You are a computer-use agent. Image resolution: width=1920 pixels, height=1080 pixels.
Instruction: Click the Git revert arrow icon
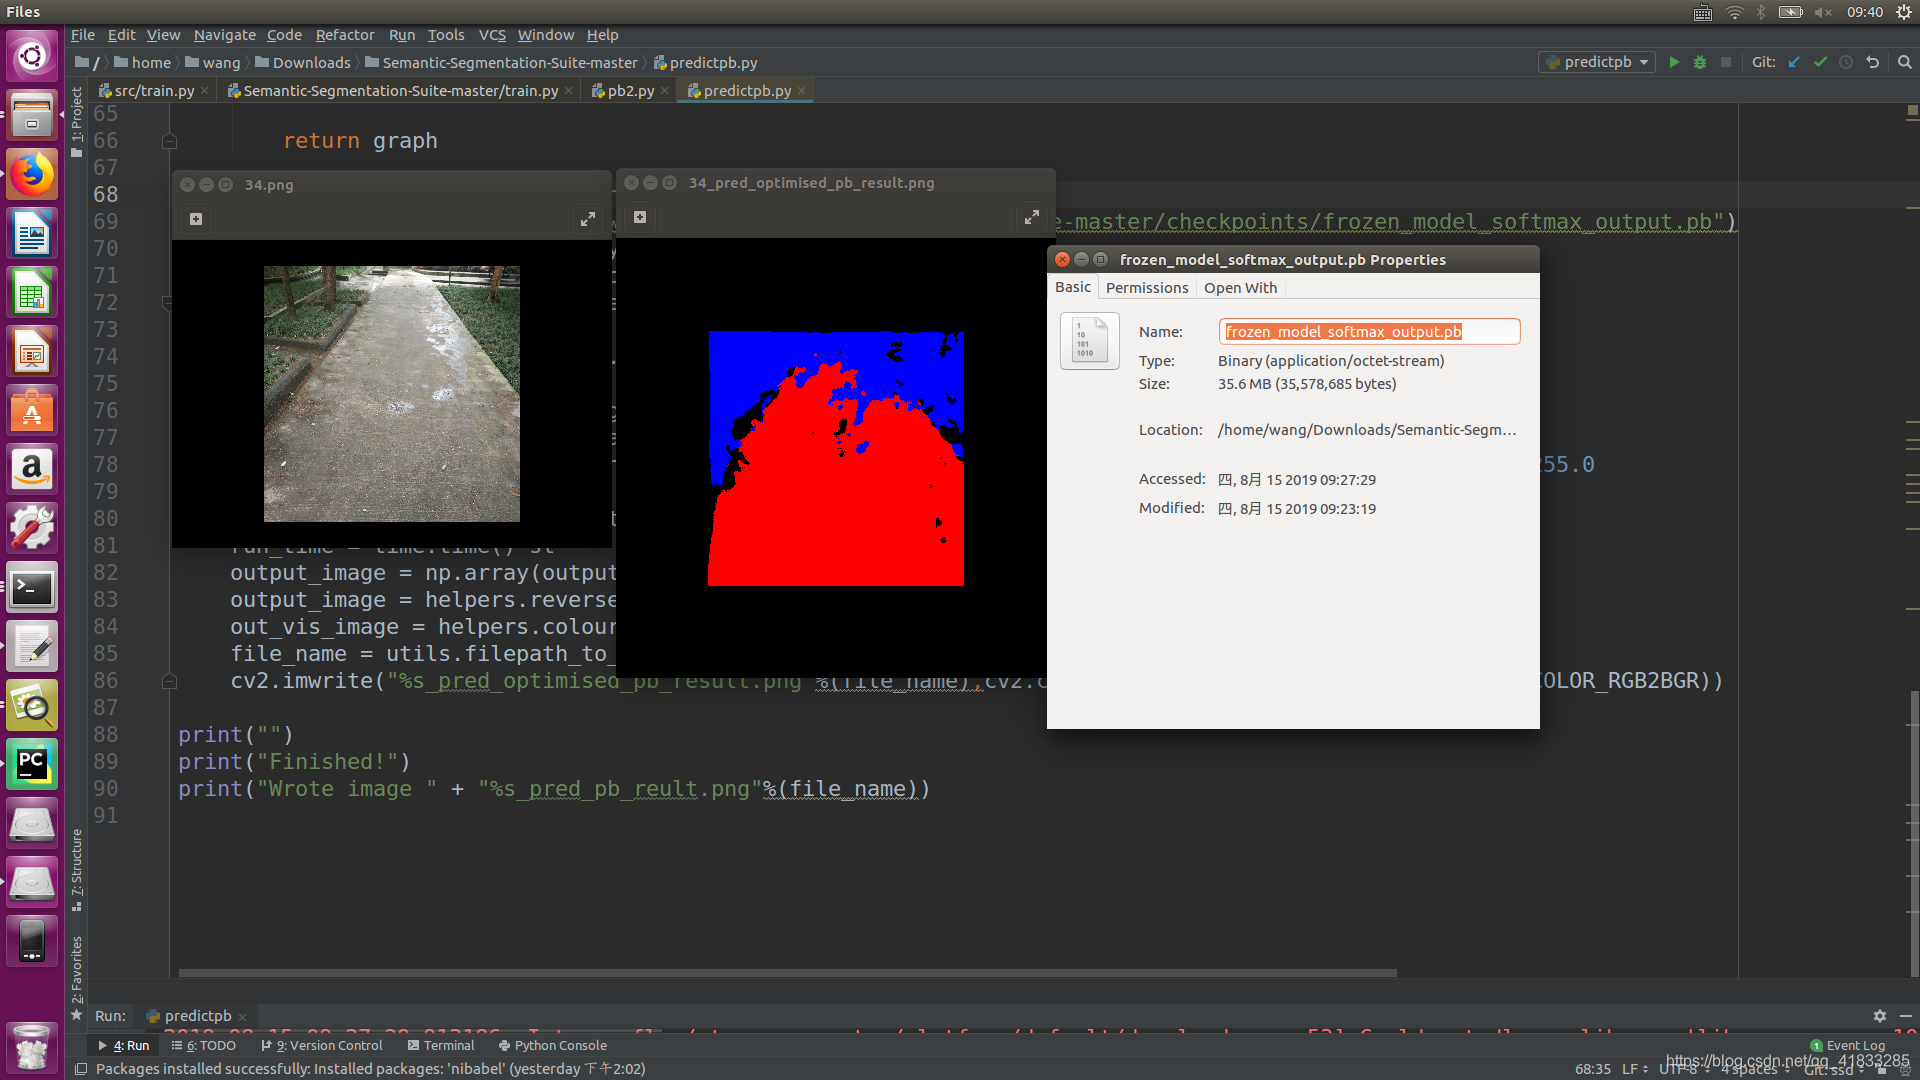tap(1873, 62)
